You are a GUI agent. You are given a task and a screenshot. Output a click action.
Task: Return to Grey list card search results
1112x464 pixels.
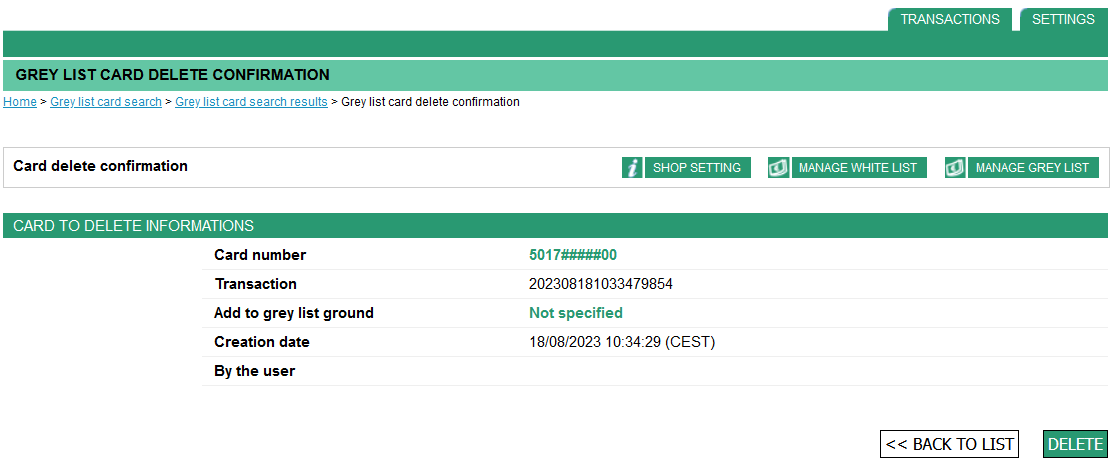(251, 101)
